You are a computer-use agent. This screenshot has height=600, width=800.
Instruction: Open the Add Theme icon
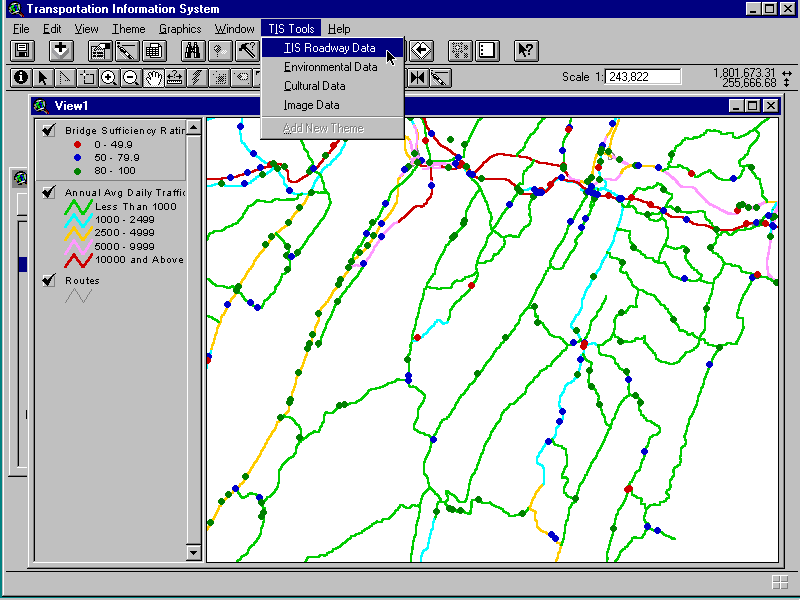(60, 50)
